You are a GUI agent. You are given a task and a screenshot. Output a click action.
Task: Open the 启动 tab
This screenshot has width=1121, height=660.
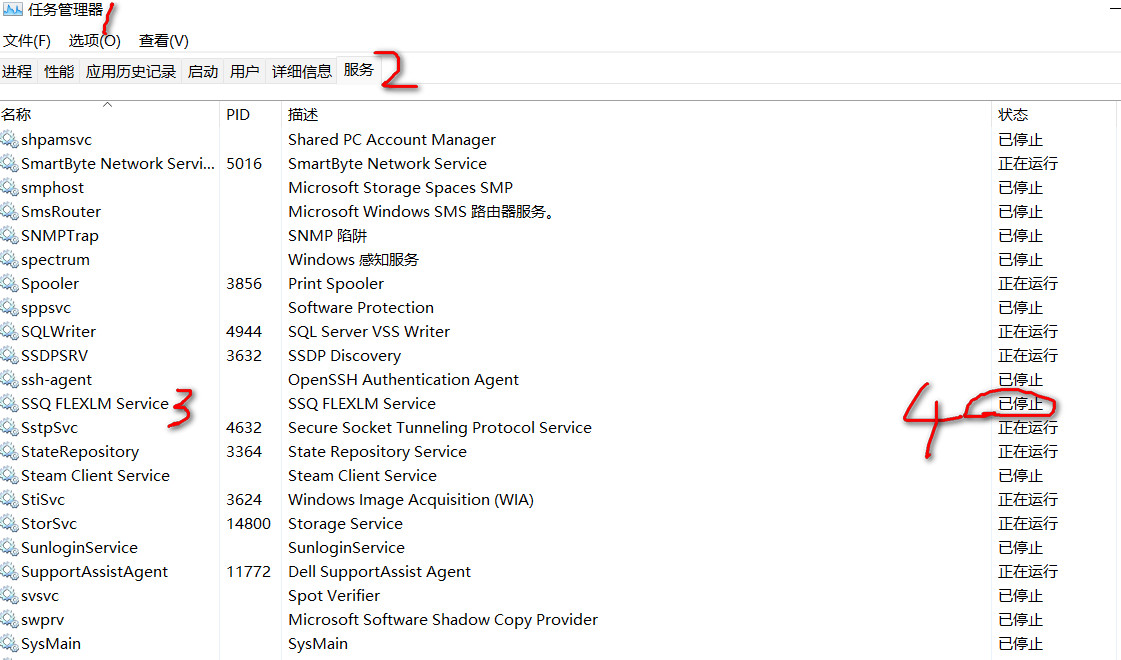pos(203,72)
